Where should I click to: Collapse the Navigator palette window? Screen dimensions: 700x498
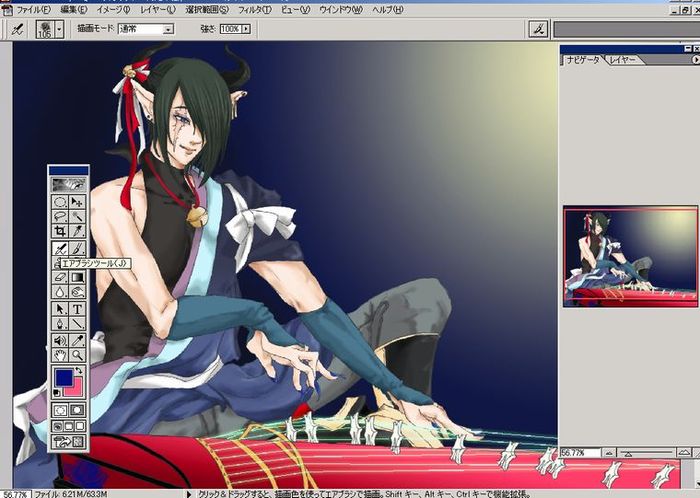[688, 49]
